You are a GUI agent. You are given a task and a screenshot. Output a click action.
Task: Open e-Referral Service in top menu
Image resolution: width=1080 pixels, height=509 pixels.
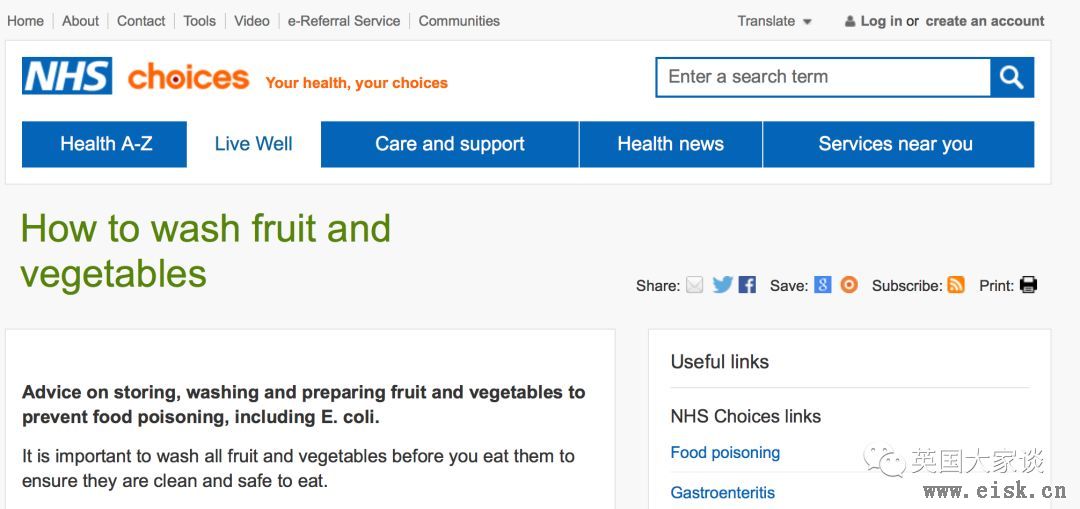[x=344, y=21]
